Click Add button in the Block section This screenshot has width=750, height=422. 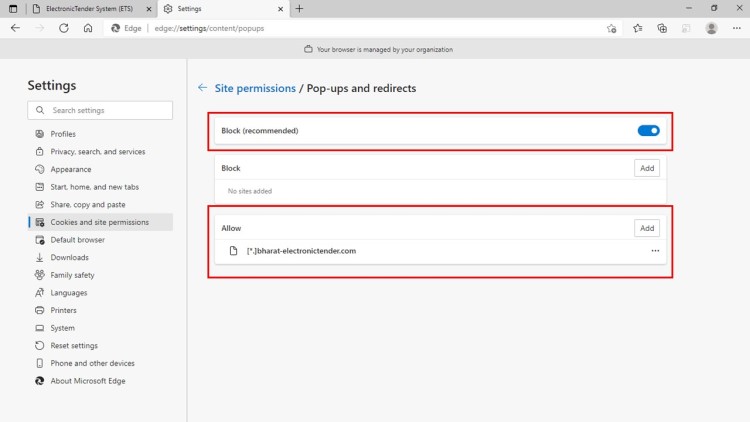[647, 168]
